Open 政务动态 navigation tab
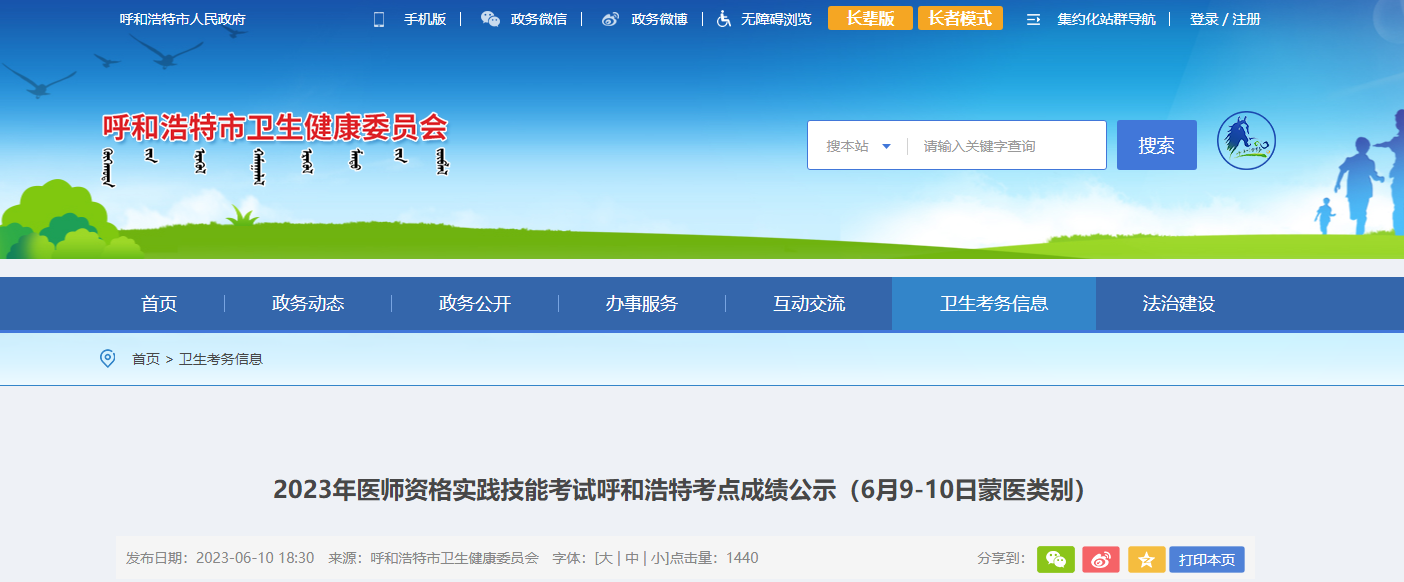Image resolution: width=1404 pixels, height=582 pixels. pos(308,304)
